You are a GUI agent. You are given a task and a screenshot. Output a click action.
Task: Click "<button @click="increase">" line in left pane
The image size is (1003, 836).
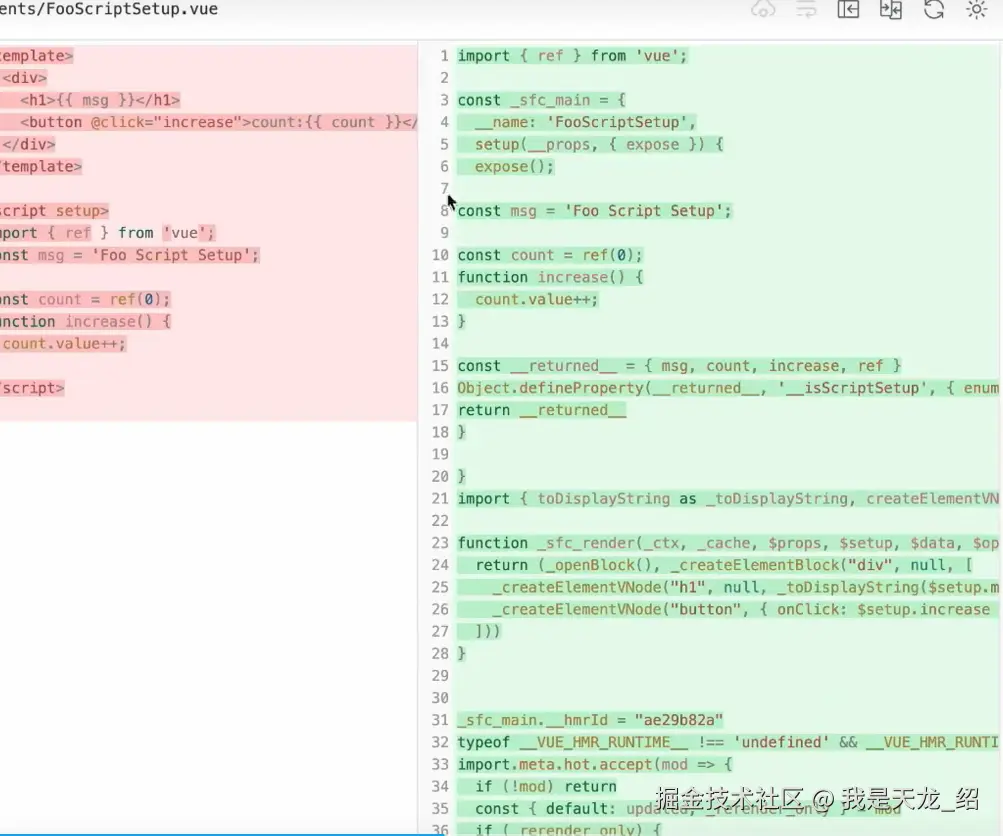(x=218, y=122)
